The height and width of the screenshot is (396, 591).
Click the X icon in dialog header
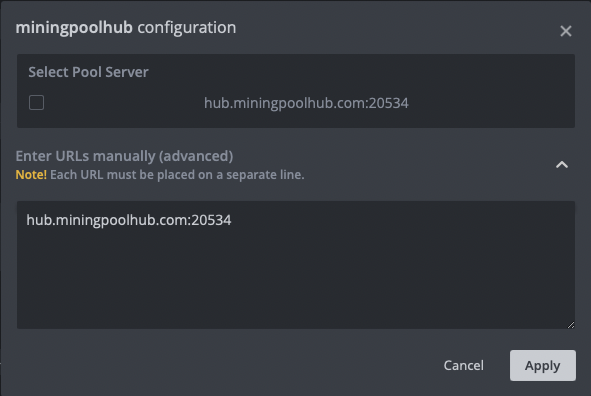[565, 31]
